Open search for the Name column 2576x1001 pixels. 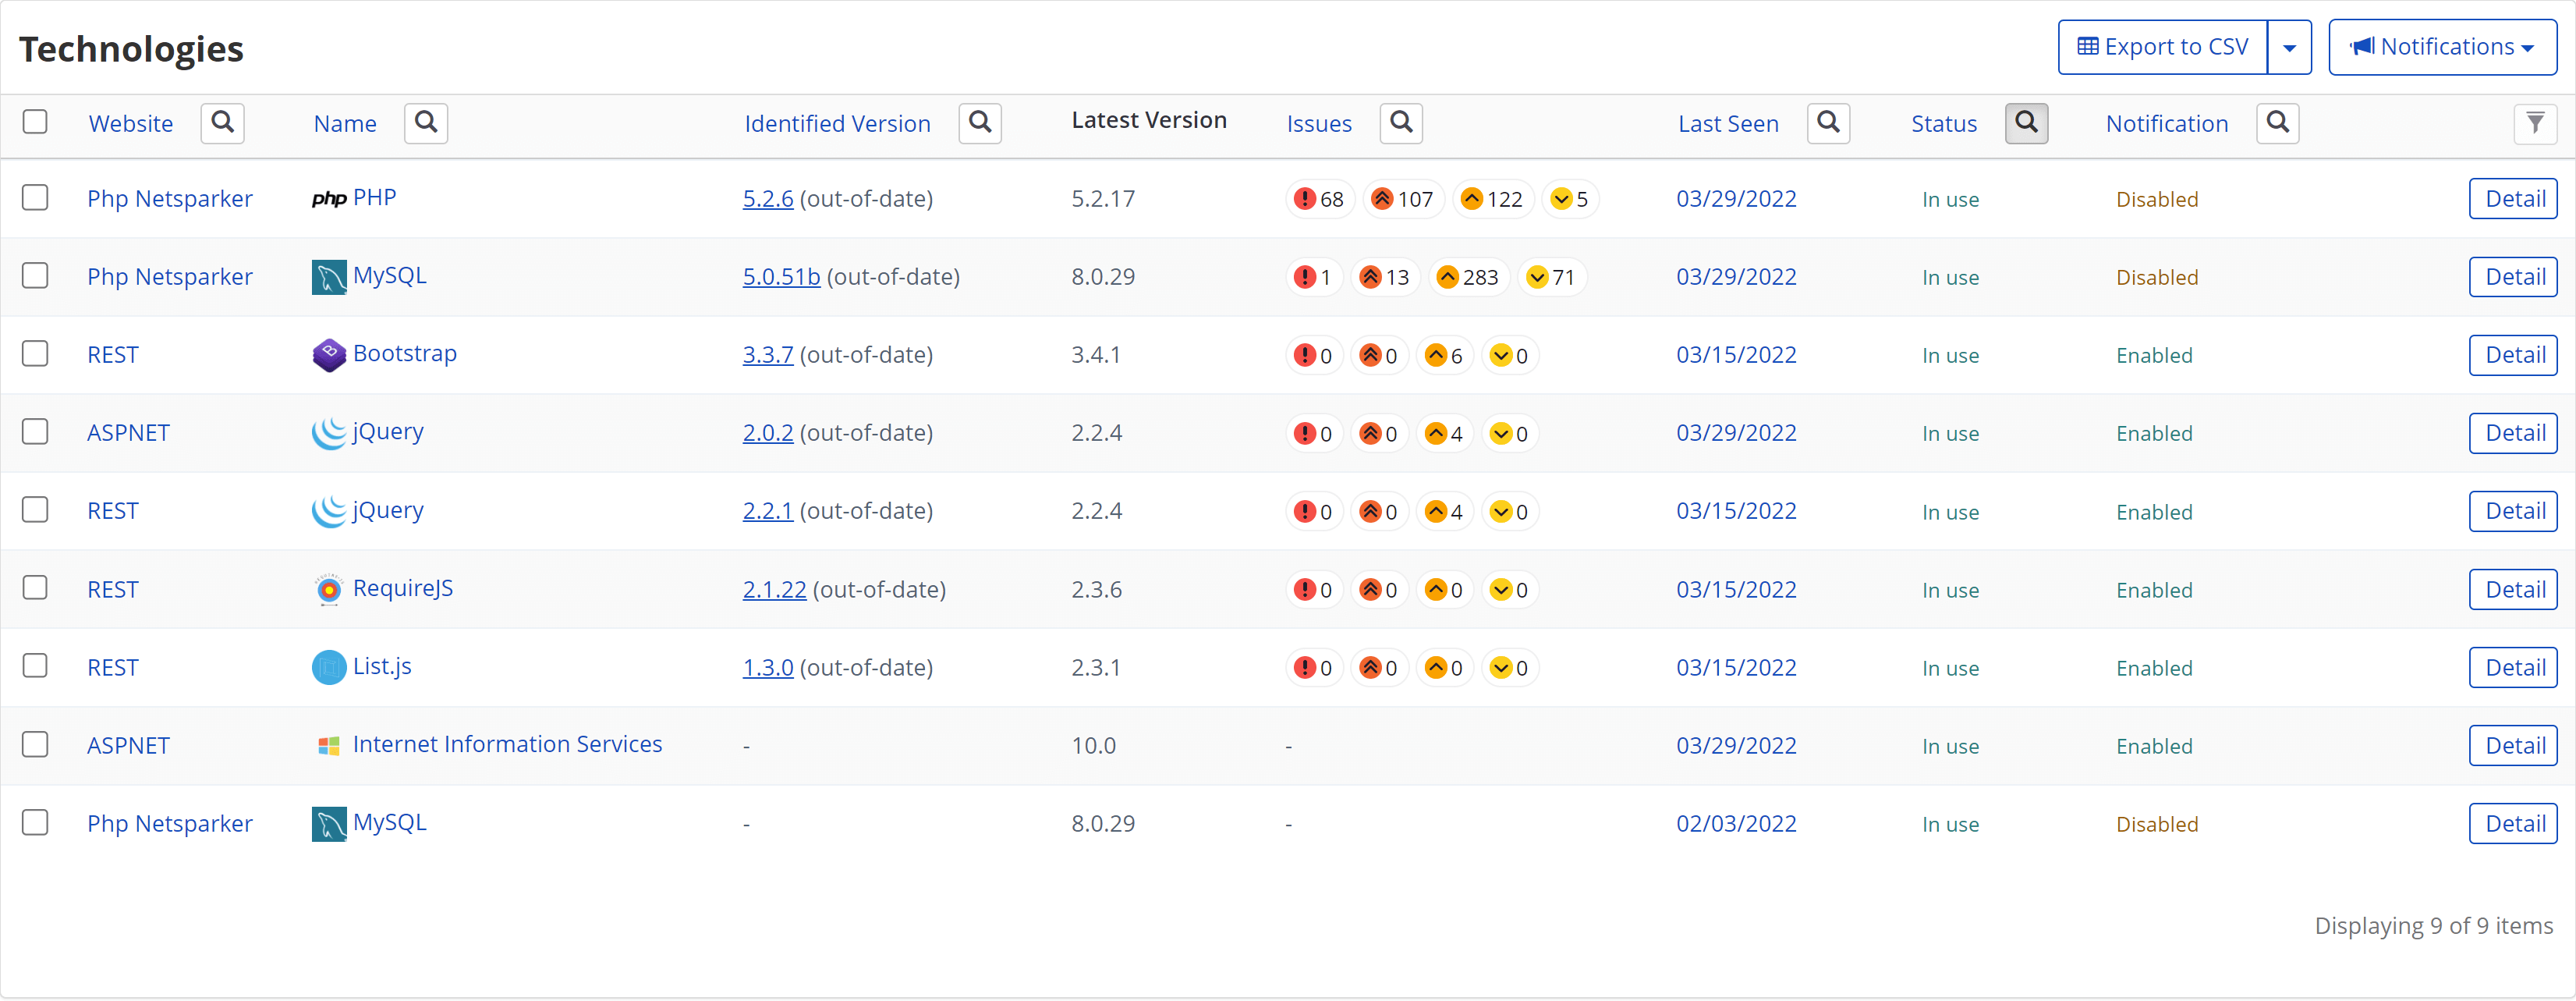tap(426, 123)
